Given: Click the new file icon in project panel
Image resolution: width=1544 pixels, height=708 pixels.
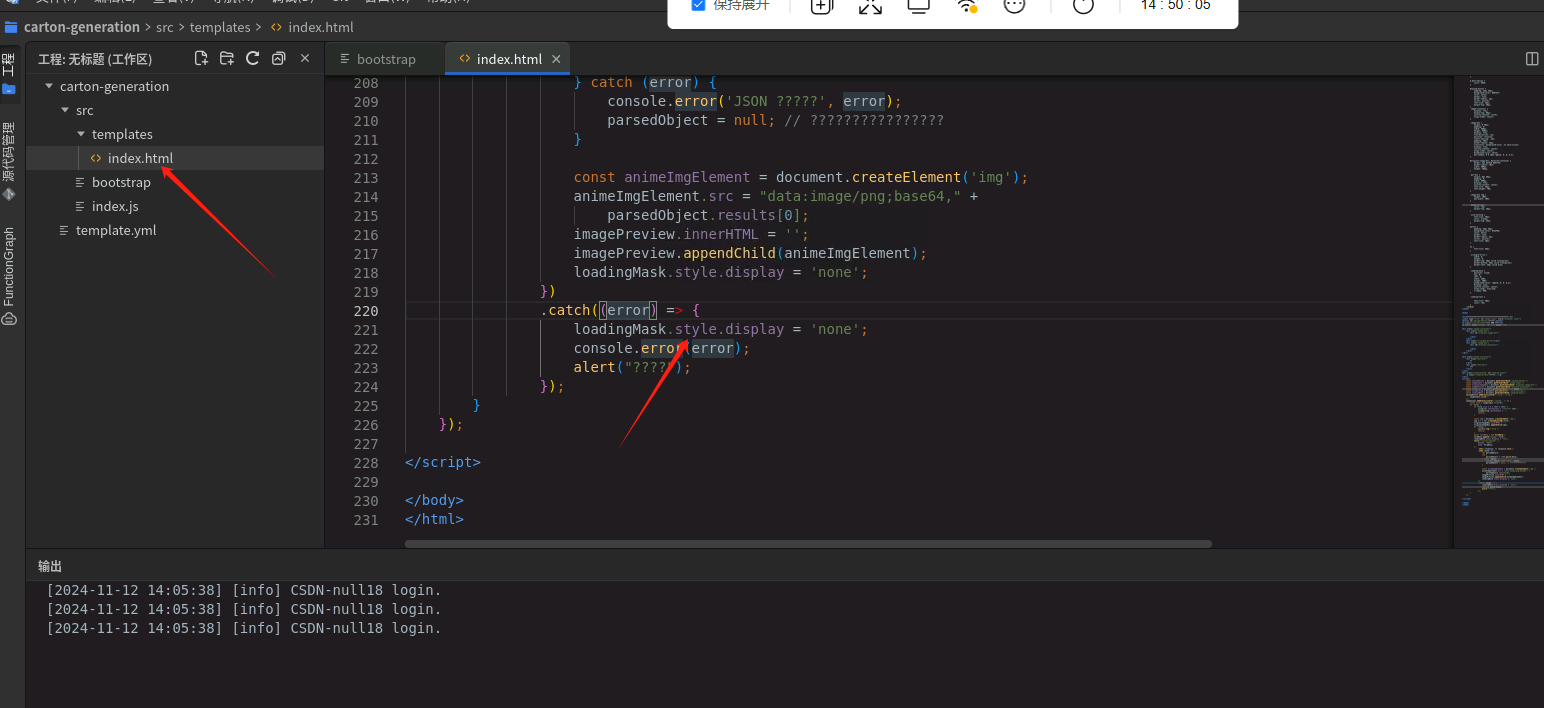Looking at the screenshot, I should pos(201,59).
